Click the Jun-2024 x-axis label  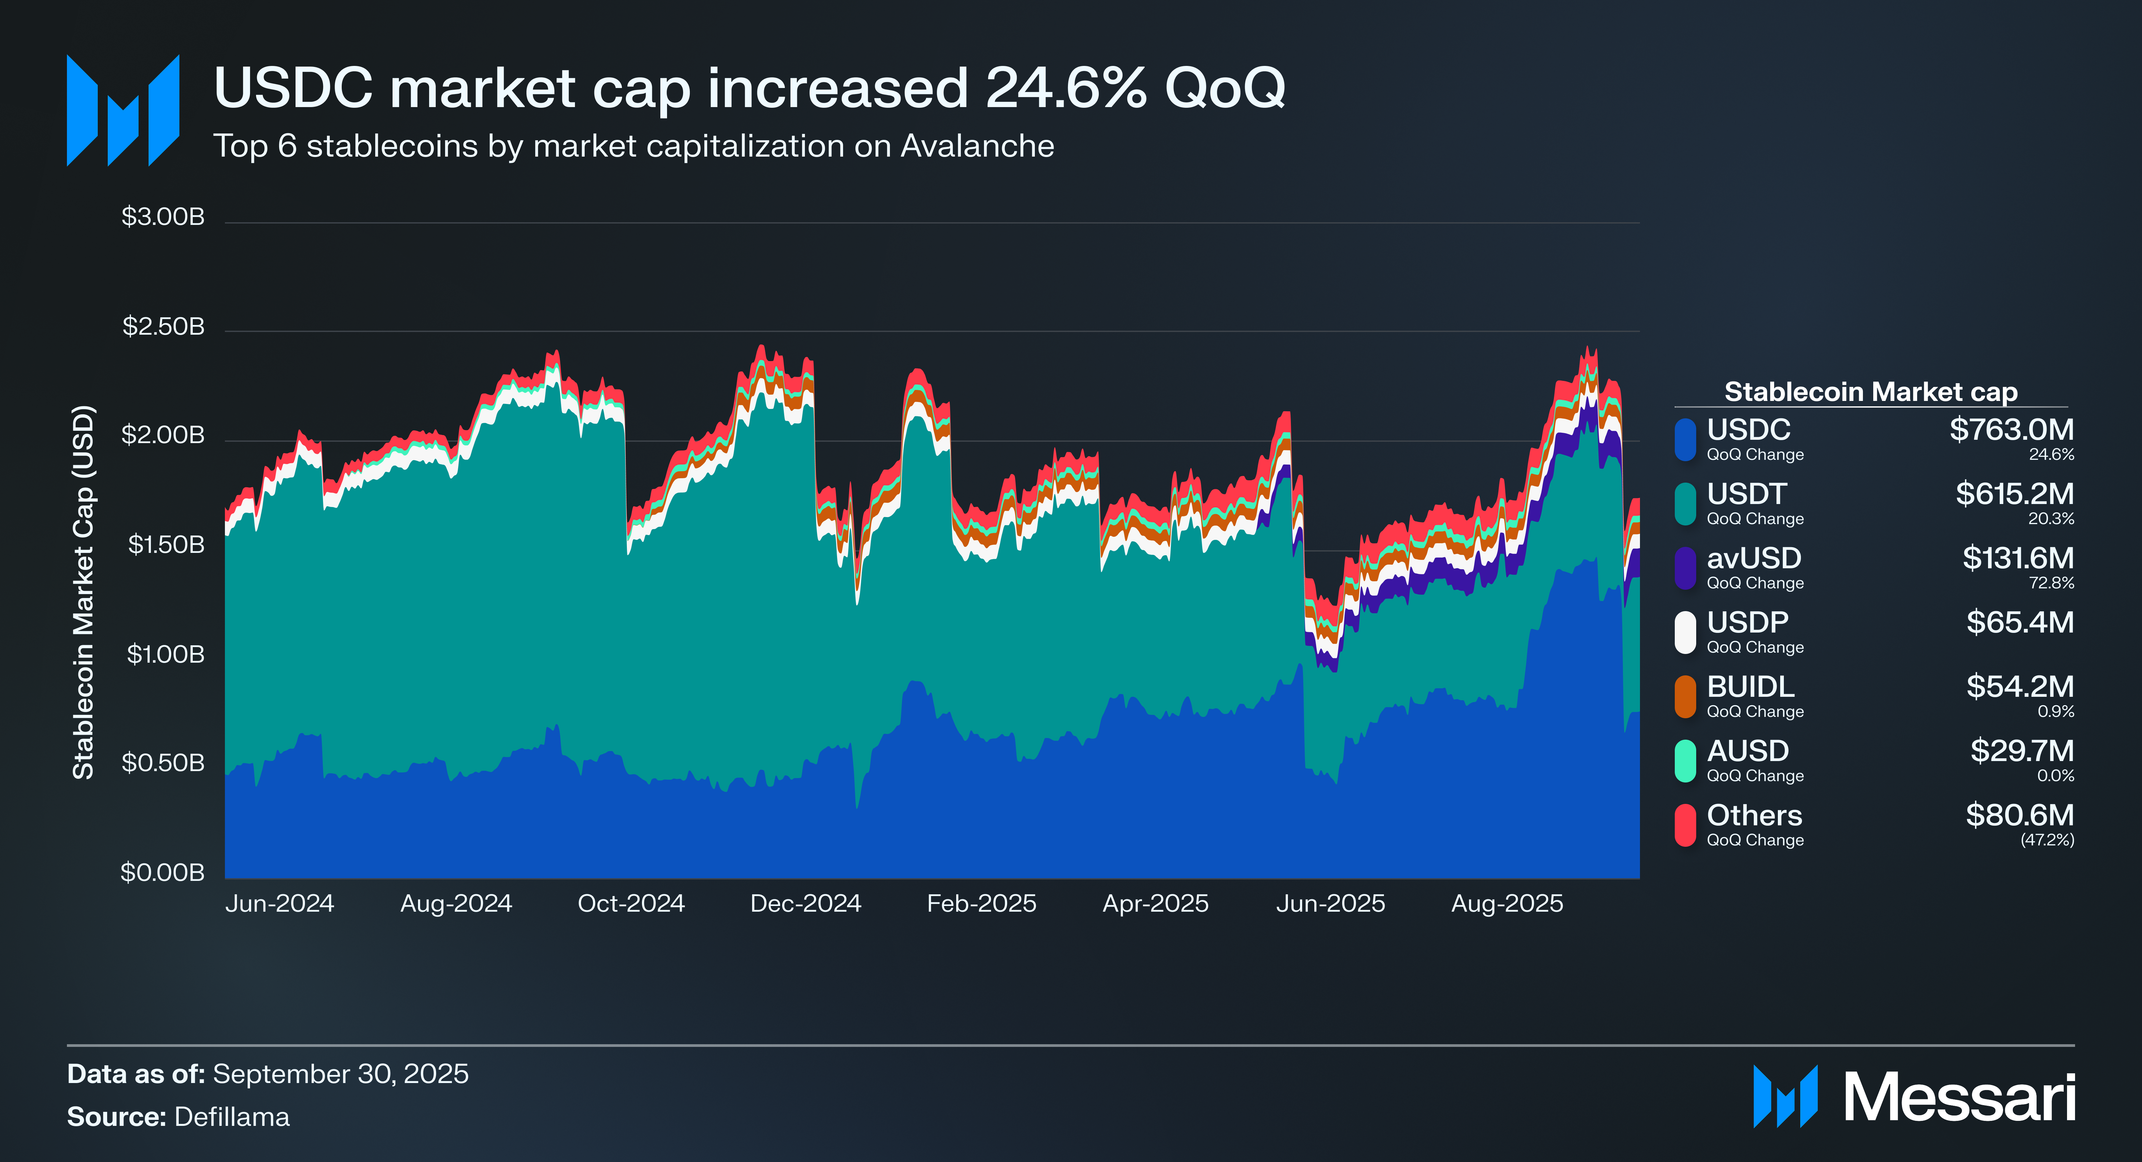coord(279,904)
